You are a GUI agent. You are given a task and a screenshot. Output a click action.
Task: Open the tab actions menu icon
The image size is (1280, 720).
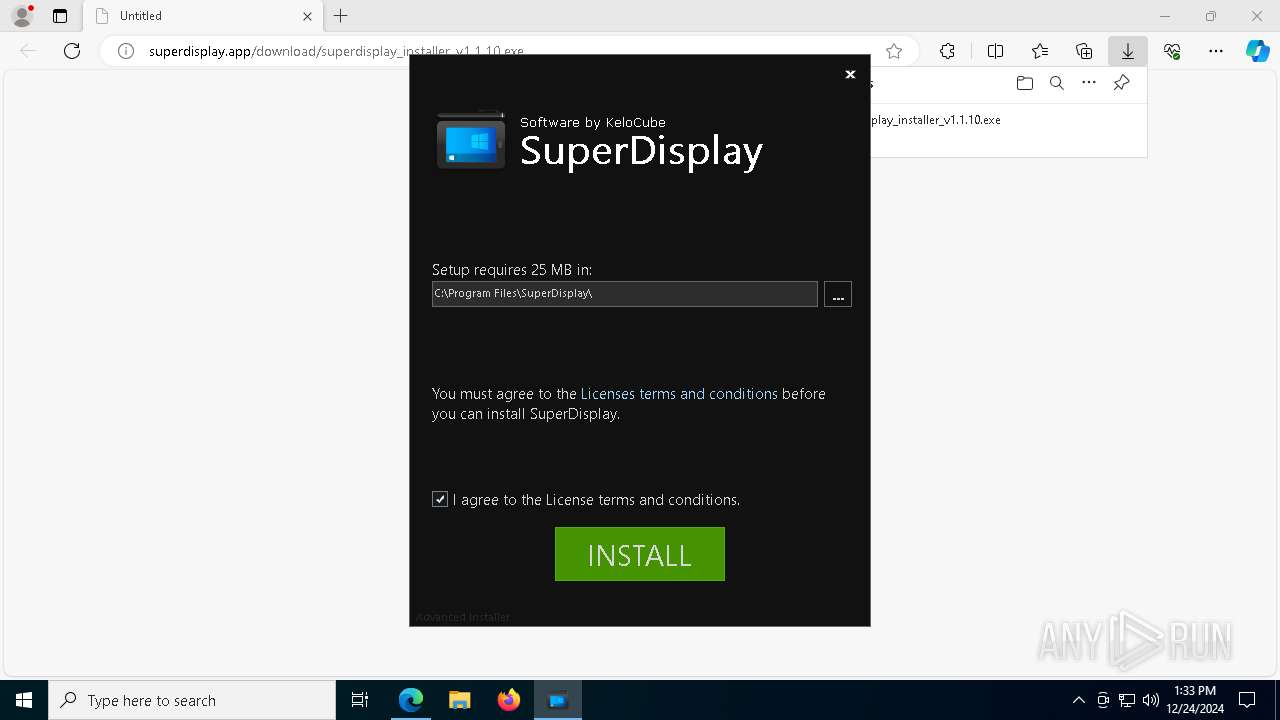coord(60,16)
